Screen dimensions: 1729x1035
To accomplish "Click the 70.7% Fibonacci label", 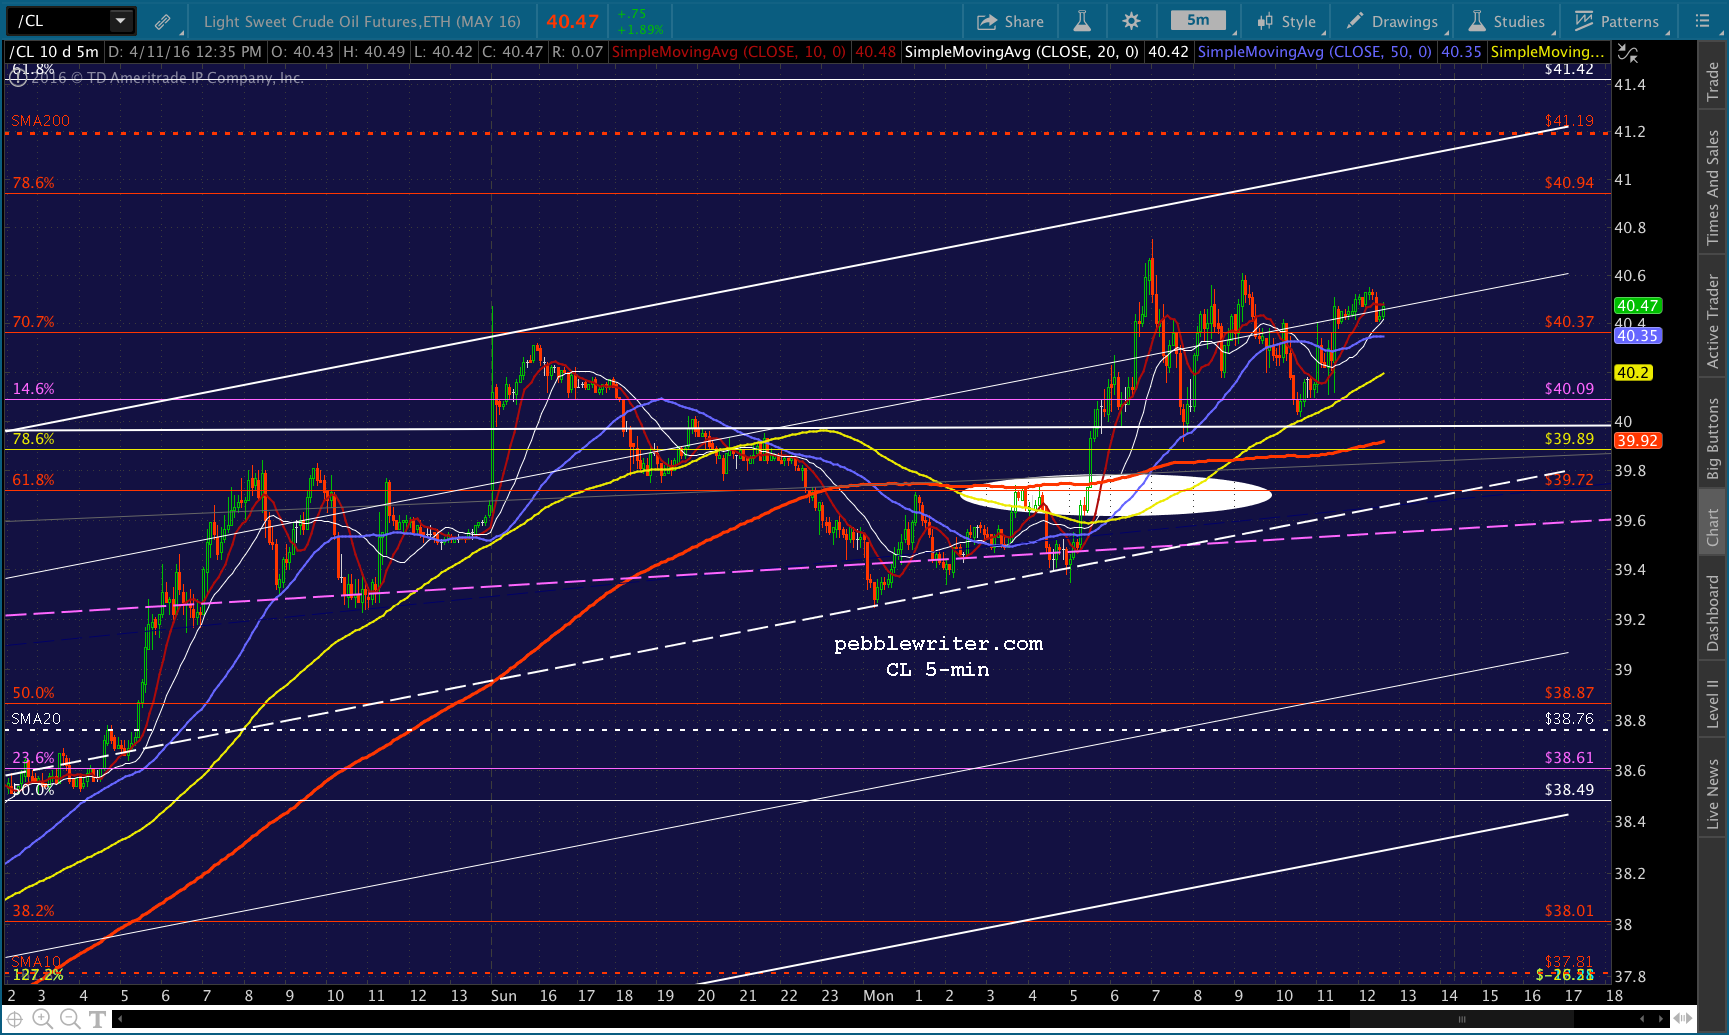I will [33, 322].
